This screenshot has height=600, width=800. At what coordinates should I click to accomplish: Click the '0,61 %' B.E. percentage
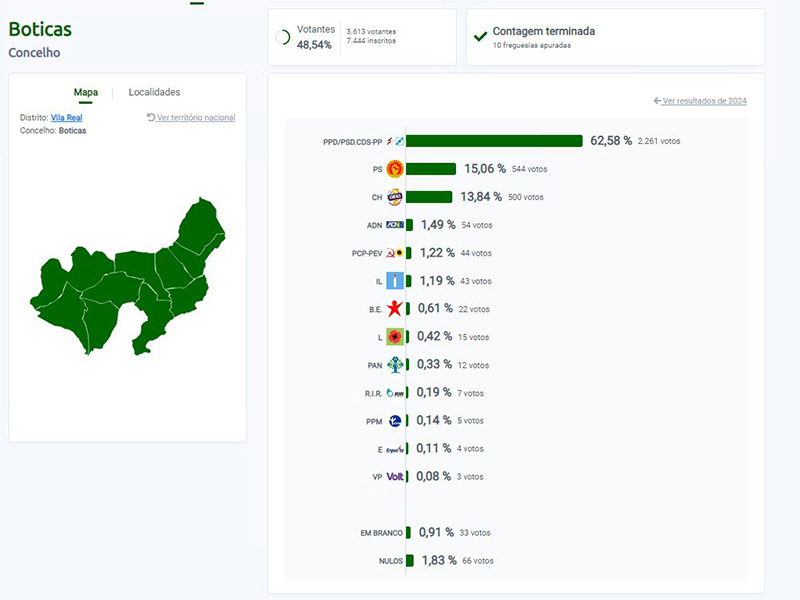point(435,309)
